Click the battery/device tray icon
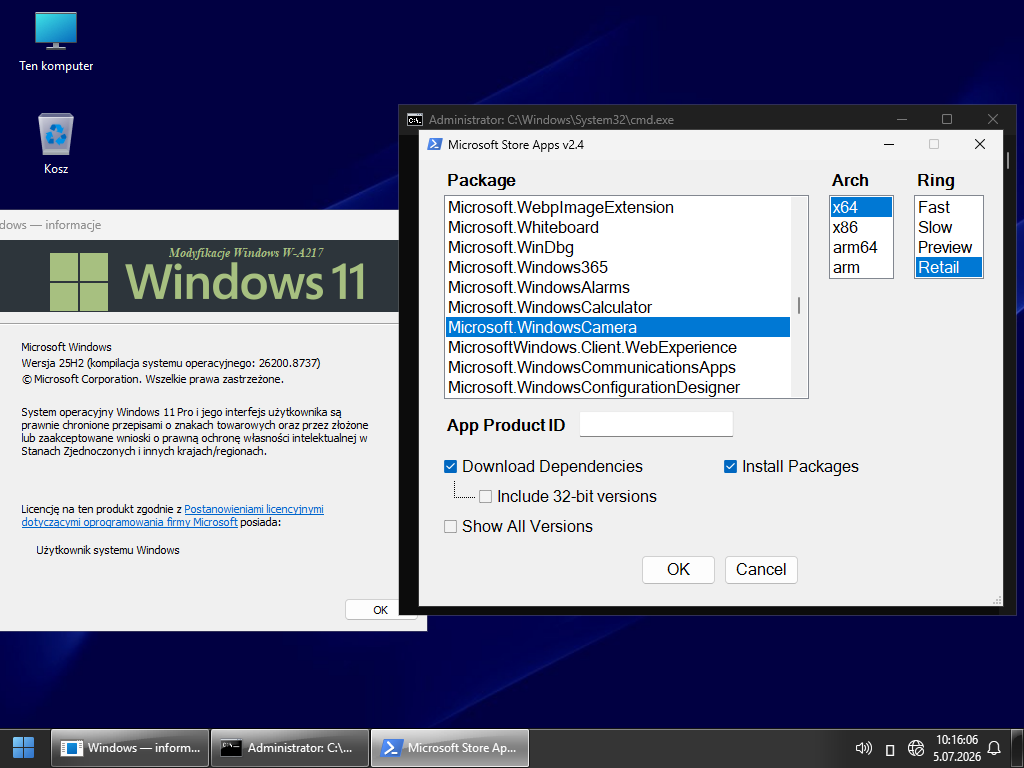The image size is (1024, 768). pos(889,749)
